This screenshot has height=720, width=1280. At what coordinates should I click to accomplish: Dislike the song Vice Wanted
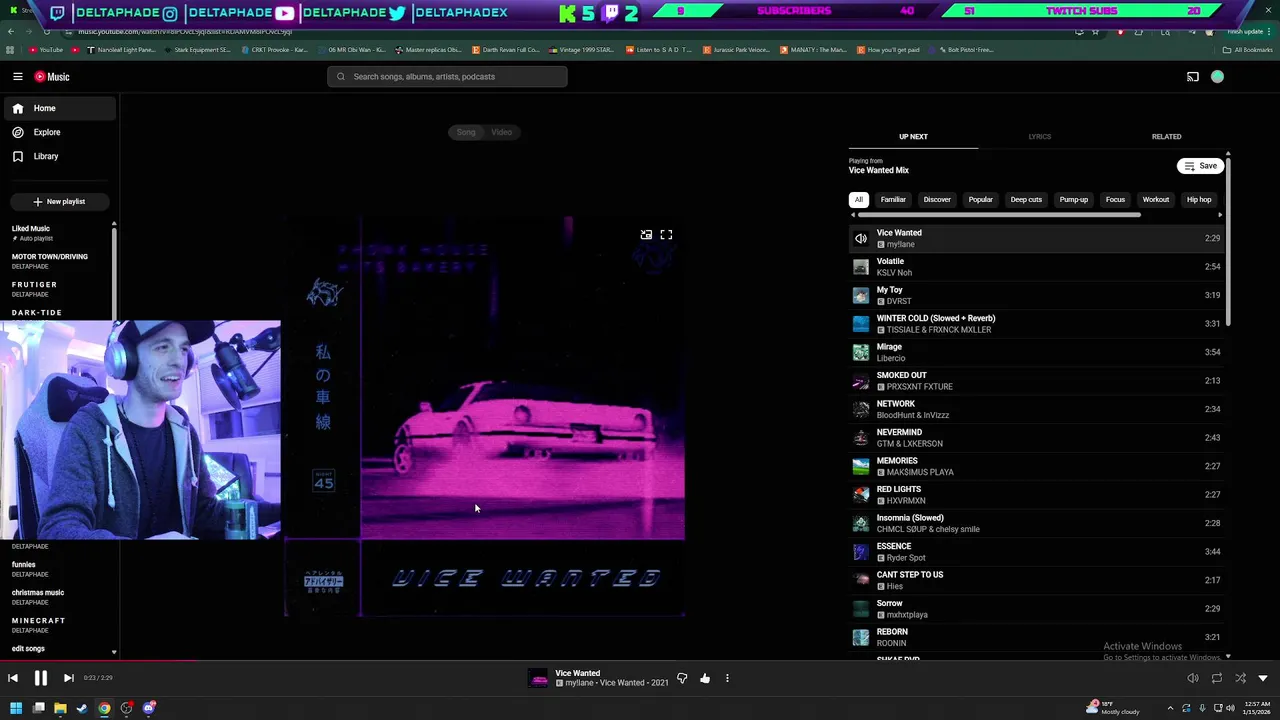click(x=682, y=678)
